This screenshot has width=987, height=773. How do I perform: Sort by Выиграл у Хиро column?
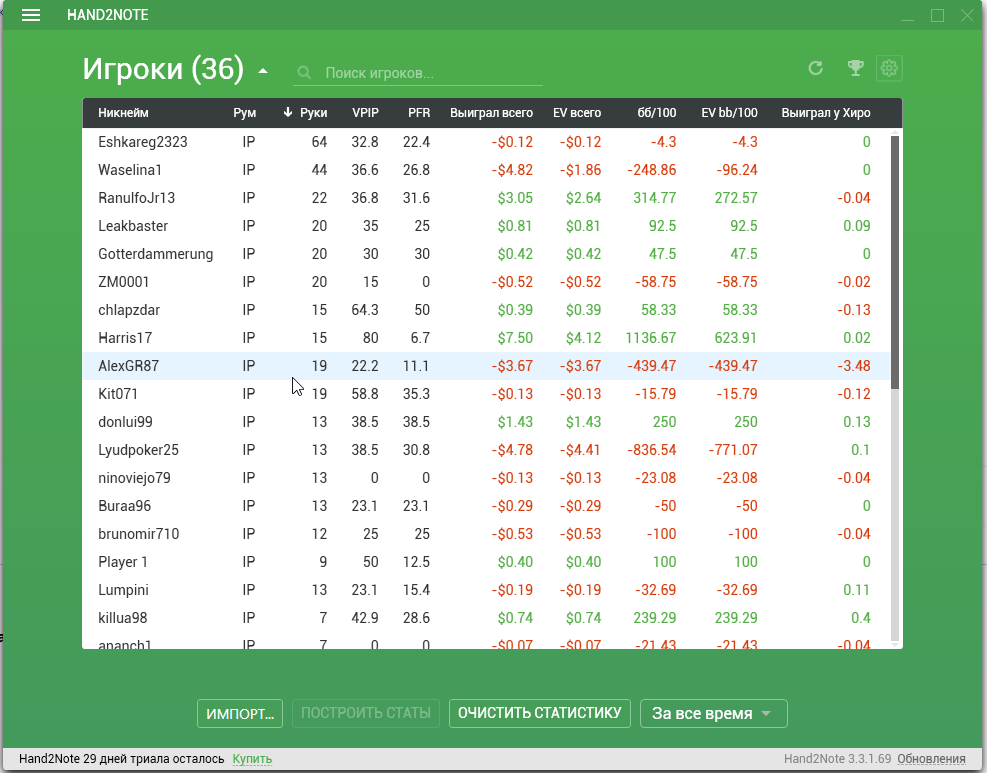826,113
